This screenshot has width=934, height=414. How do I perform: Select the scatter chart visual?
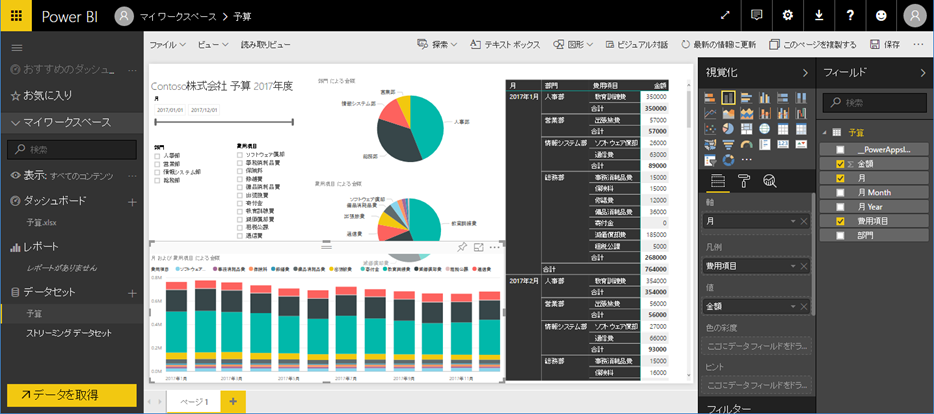(x=709, y=128)
